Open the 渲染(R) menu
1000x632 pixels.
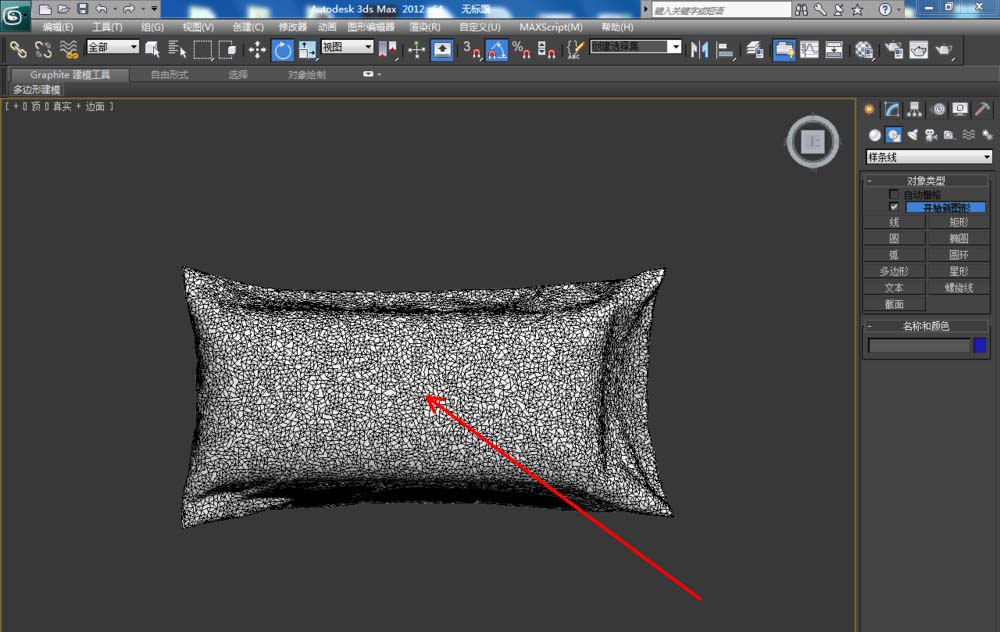point(425,27)
